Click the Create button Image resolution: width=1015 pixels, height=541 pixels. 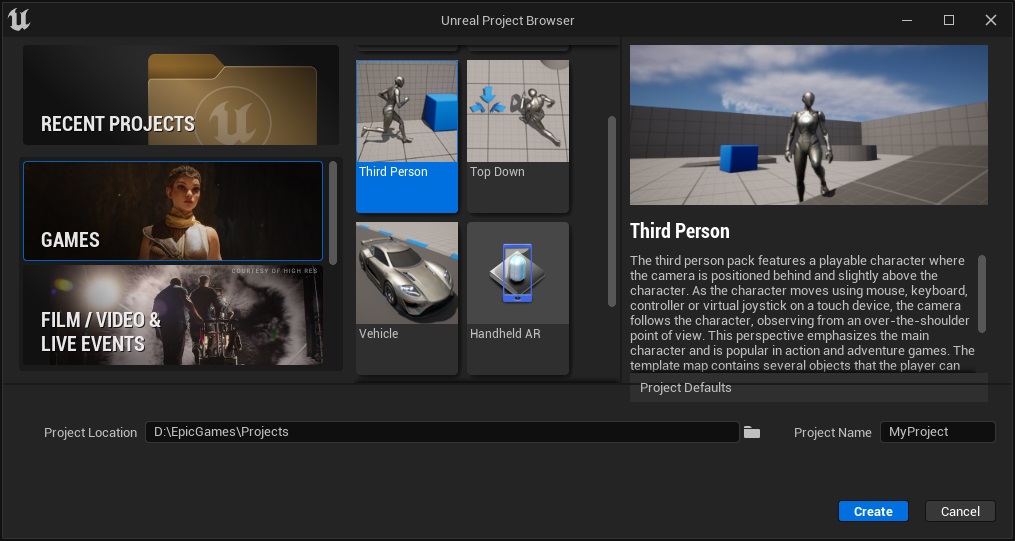pos(873,511)
